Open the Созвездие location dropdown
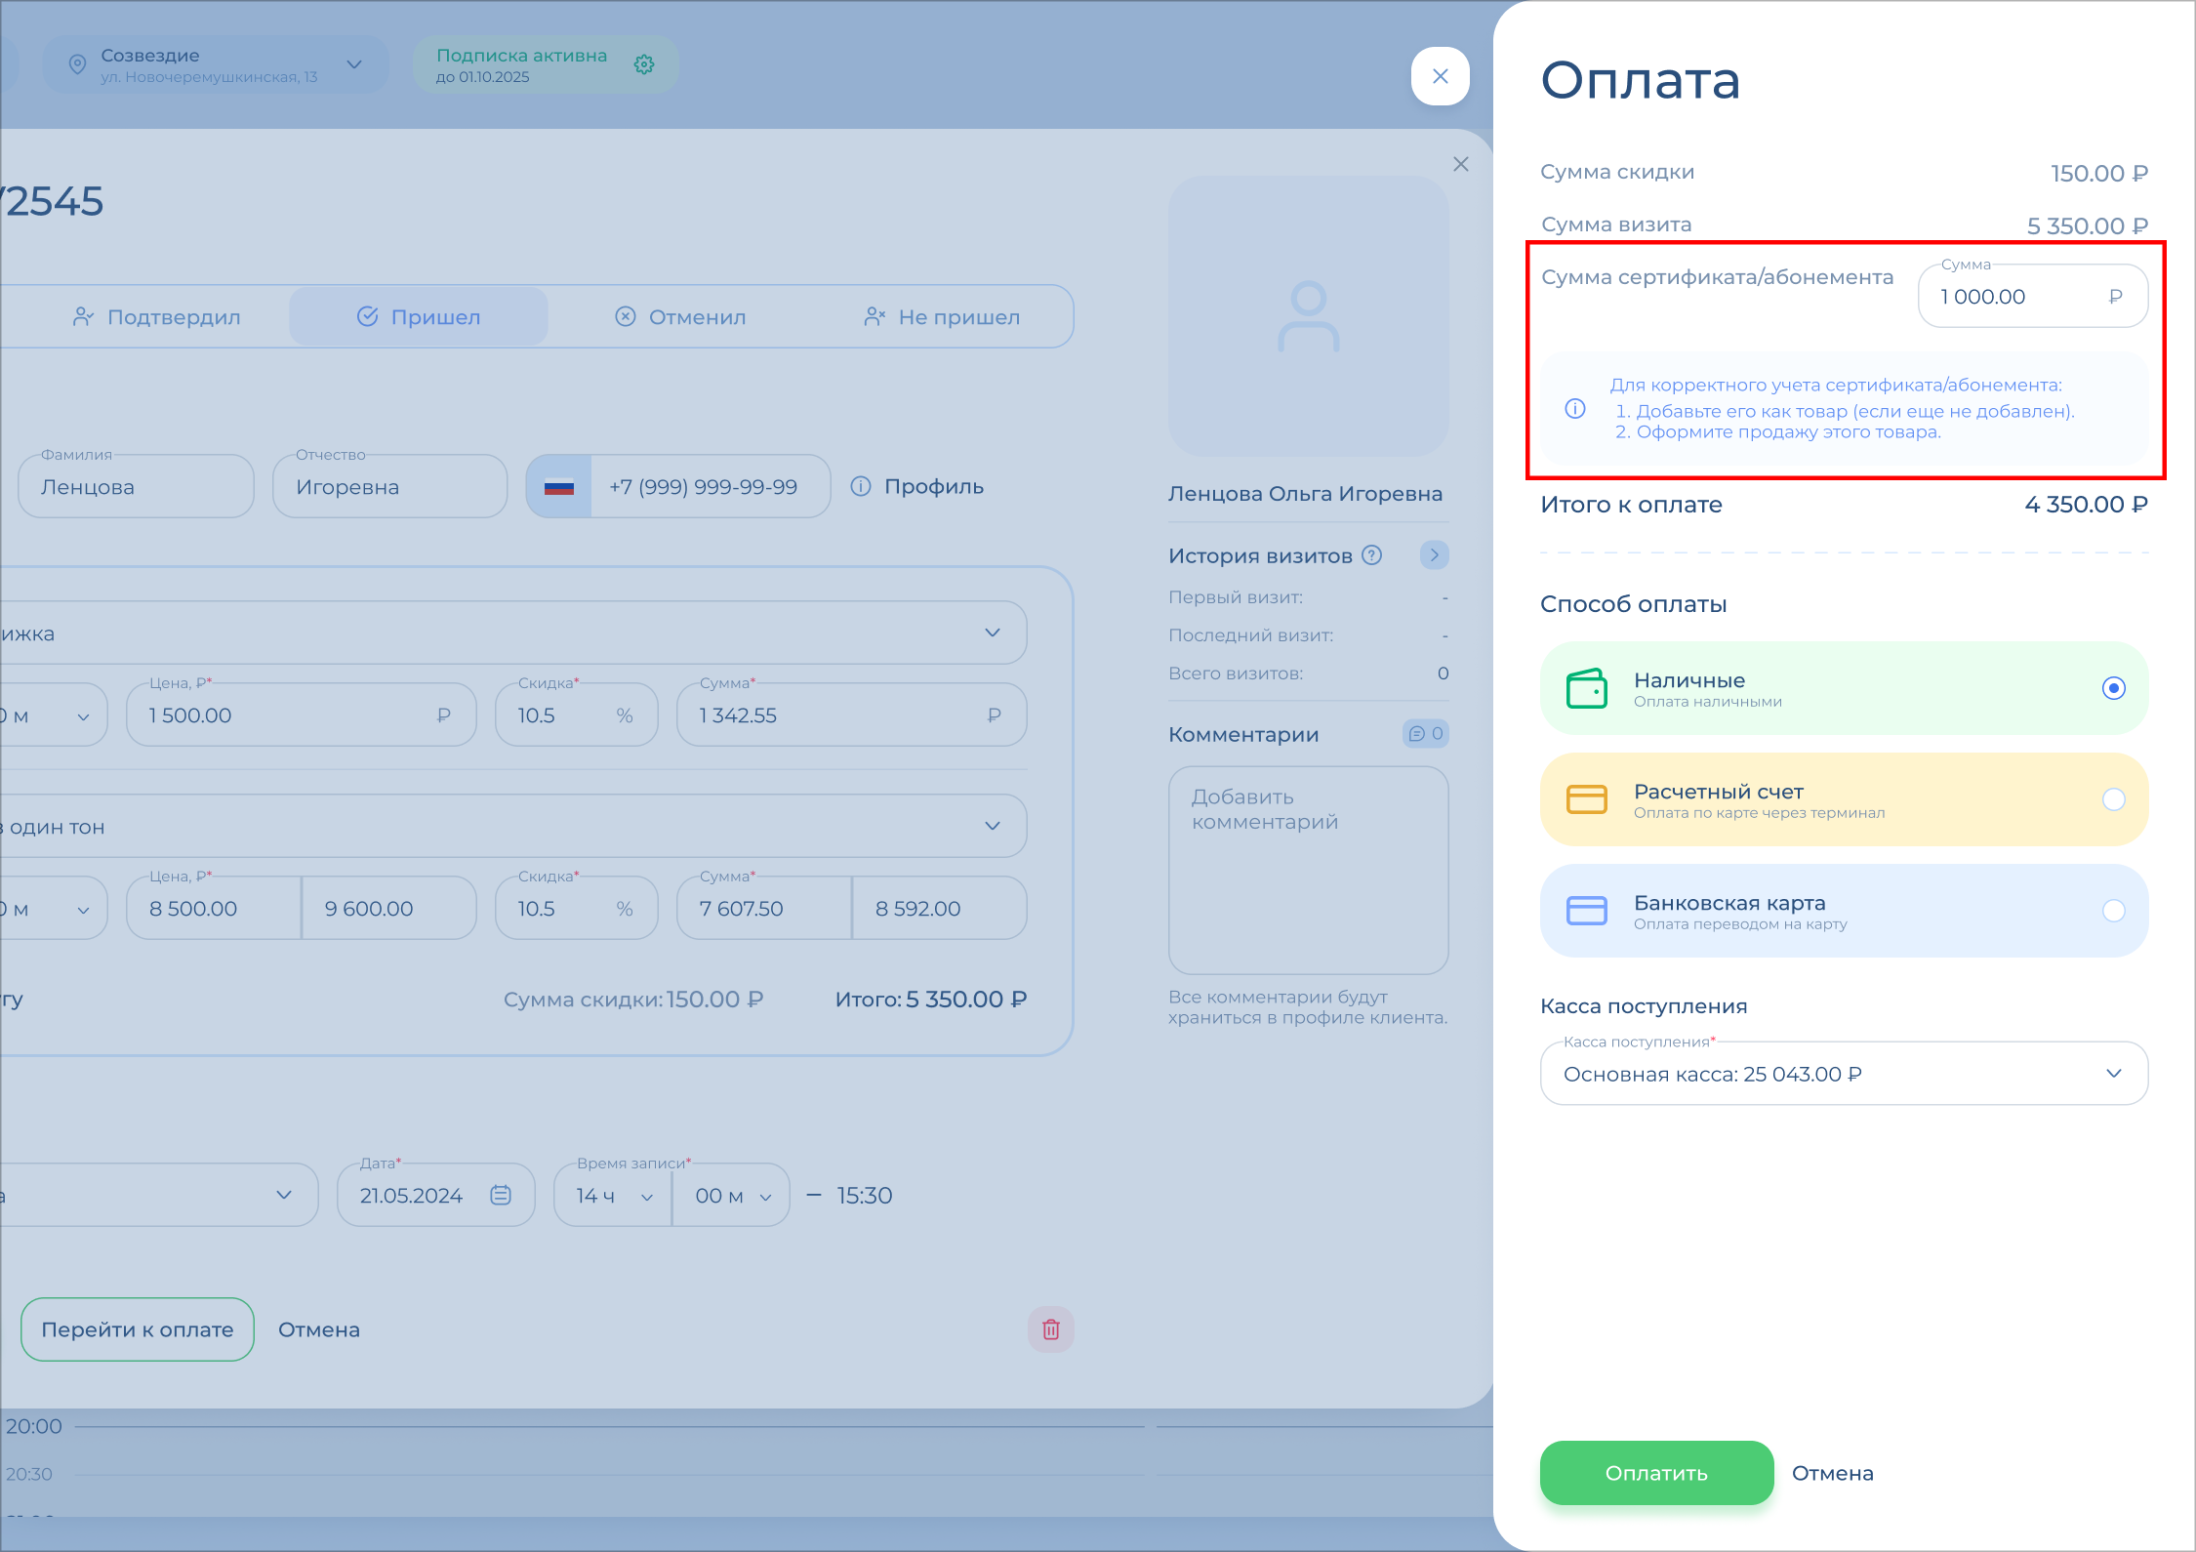The height and width of the screenshot is (1552, 2196). pos(215,65)
